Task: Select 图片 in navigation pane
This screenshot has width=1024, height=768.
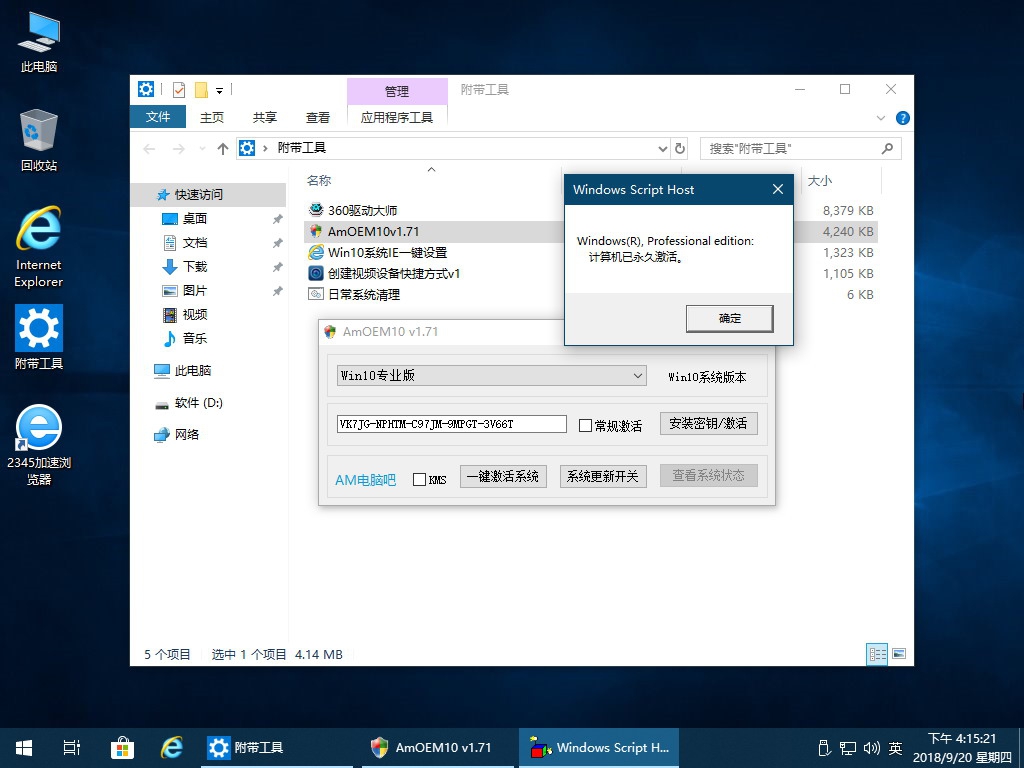Action: tap(195, 291)
